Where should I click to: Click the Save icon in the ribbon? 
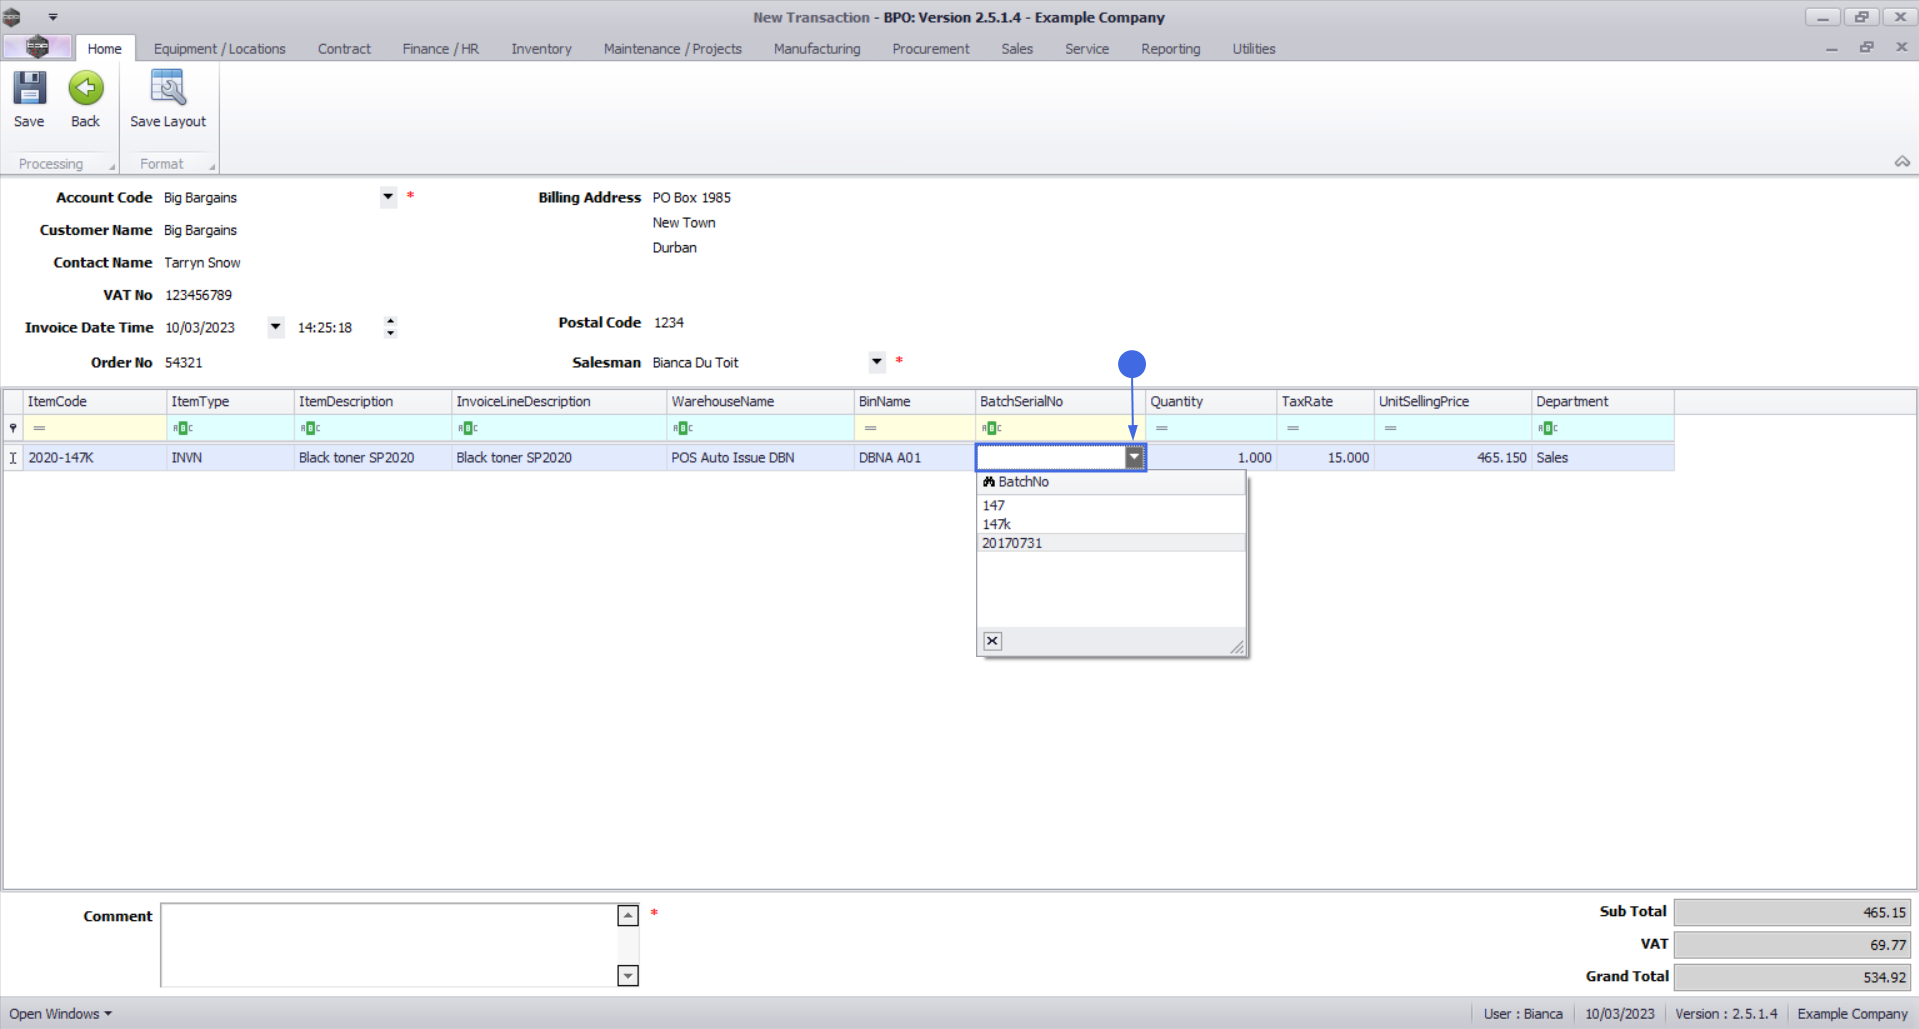(29, 88)
